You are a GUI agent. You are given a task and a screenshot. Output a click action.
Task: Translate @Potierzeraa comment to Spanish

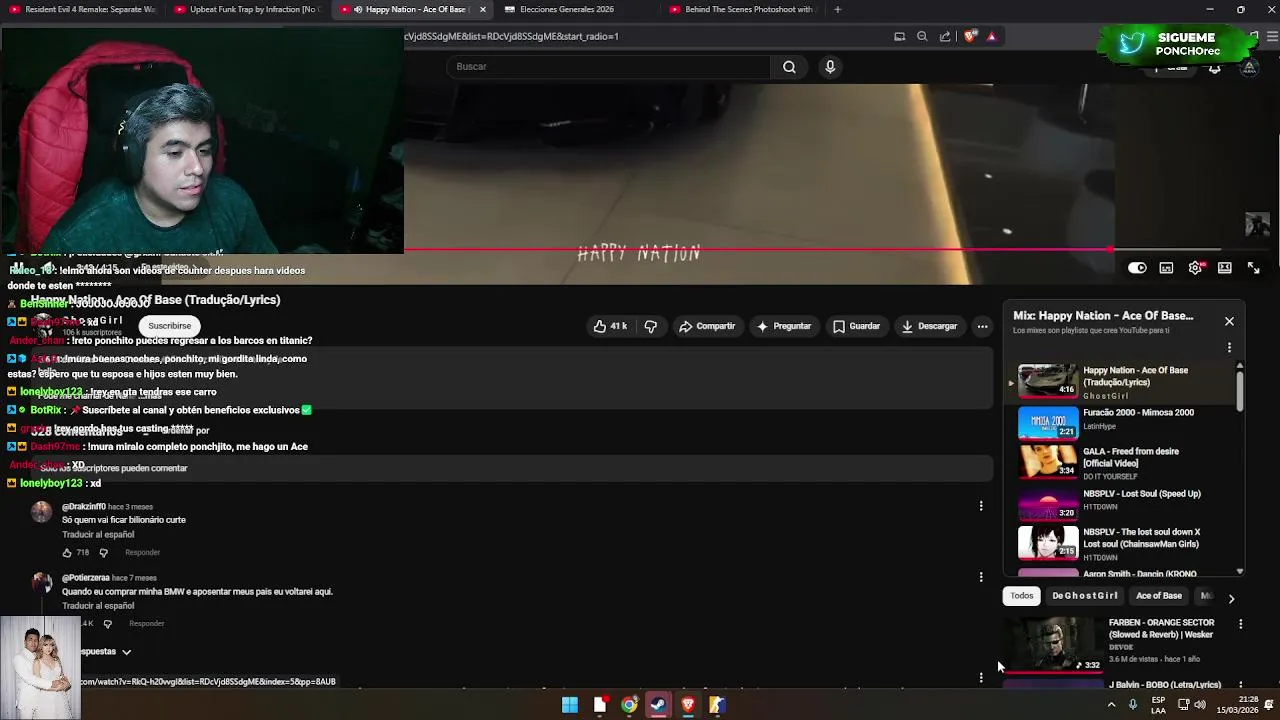98,606
